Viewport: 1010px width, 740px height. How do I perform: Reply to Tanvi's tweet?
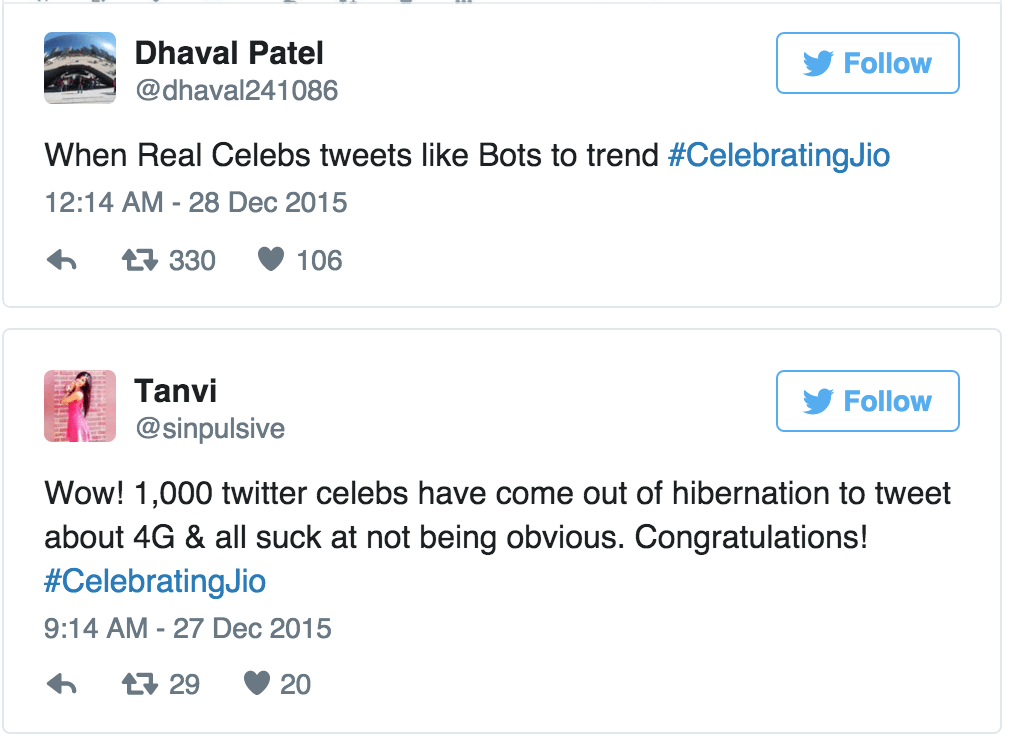point(62,685)
